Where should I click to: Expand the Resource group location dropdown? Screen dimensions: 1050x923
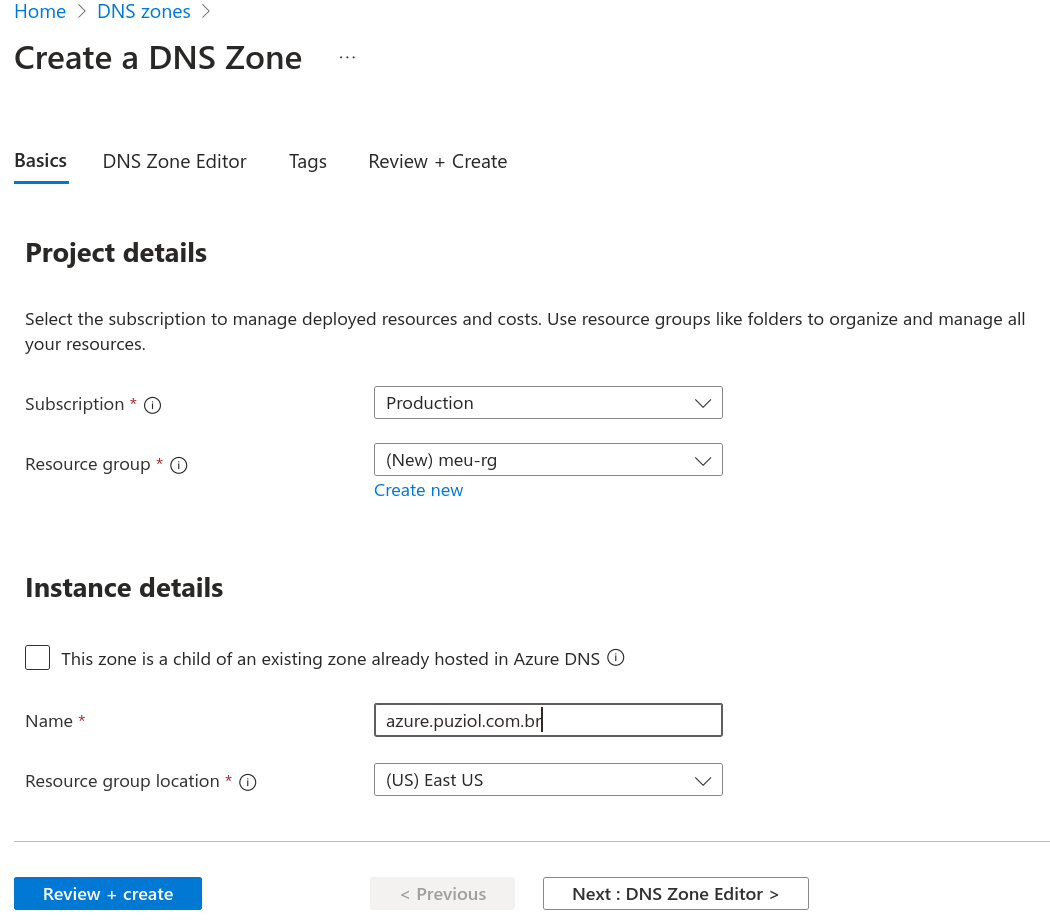pos(548,780)
